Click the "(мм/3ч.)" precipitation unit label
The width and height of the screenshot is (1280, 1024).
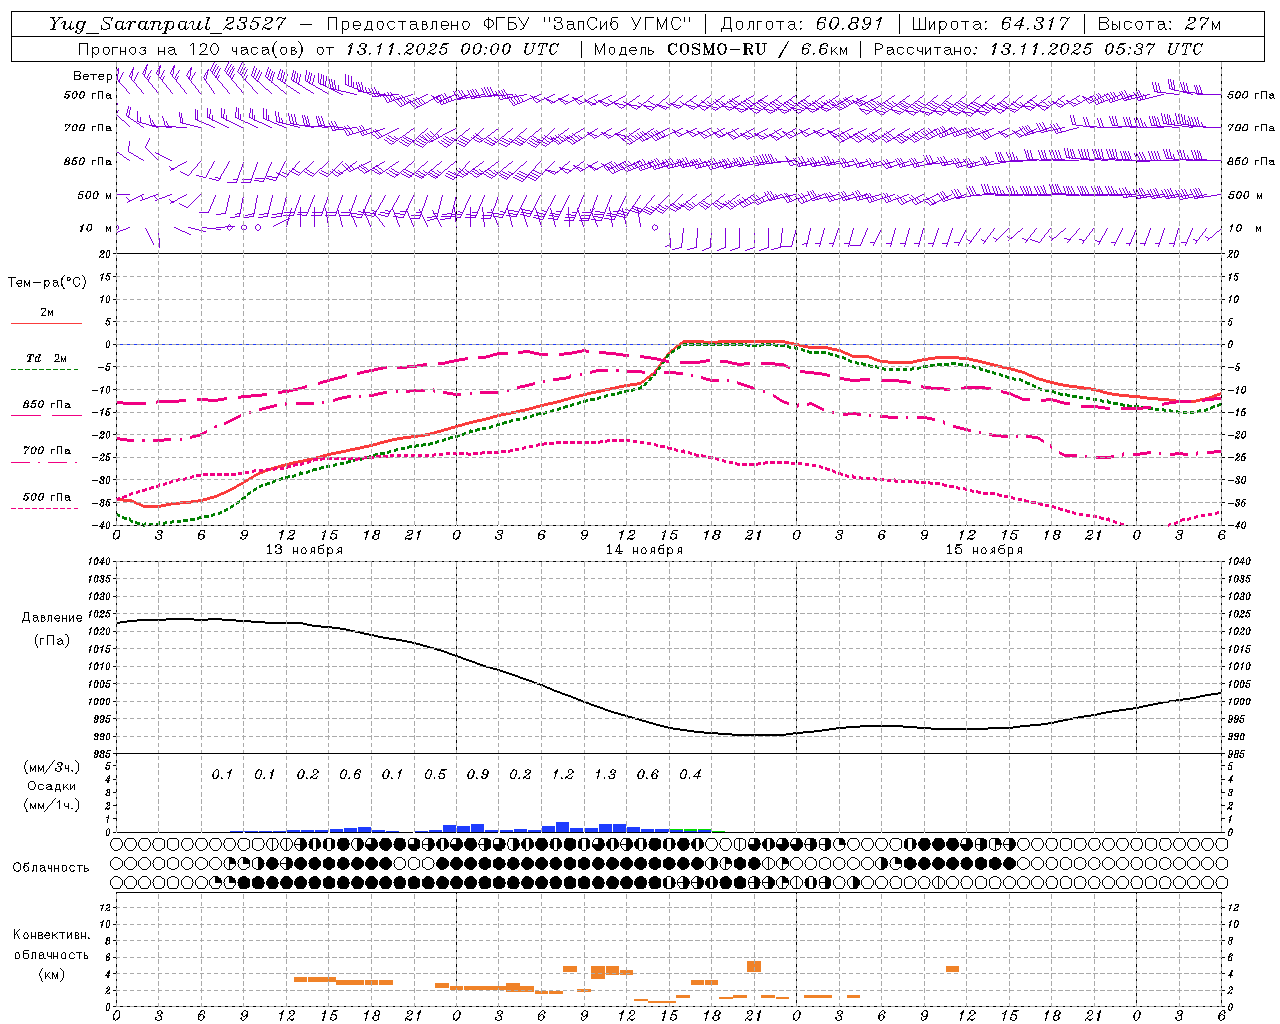coord(52,767)
